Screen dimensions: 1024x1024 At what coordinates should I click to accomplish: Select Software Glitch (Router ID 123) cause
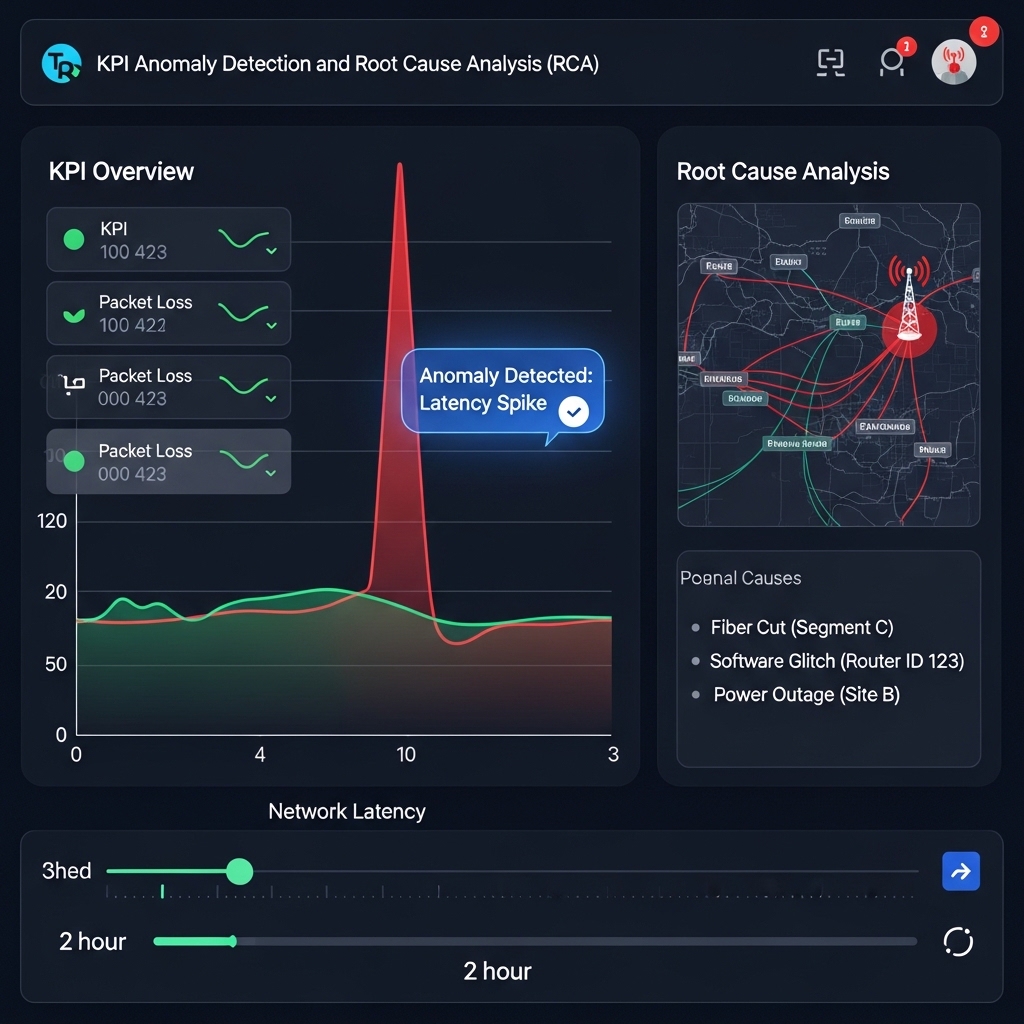pyautogui.click(x=836, y=661)
